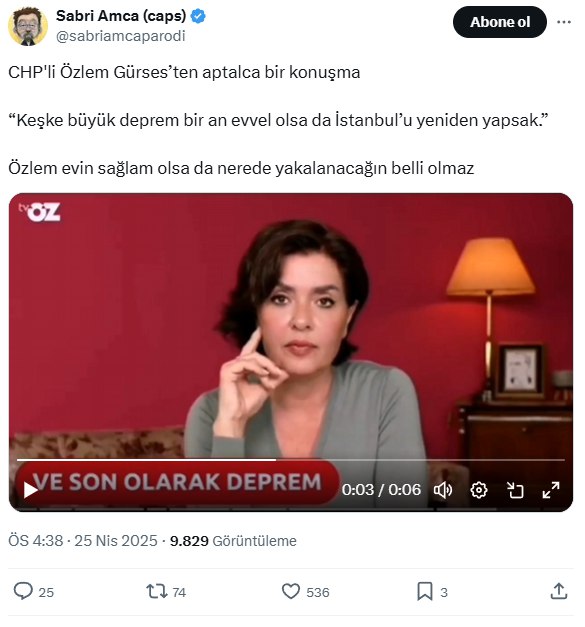Like the tweet with the heart icon
This screenshot has width=585, height=627.
coord(291,591)
